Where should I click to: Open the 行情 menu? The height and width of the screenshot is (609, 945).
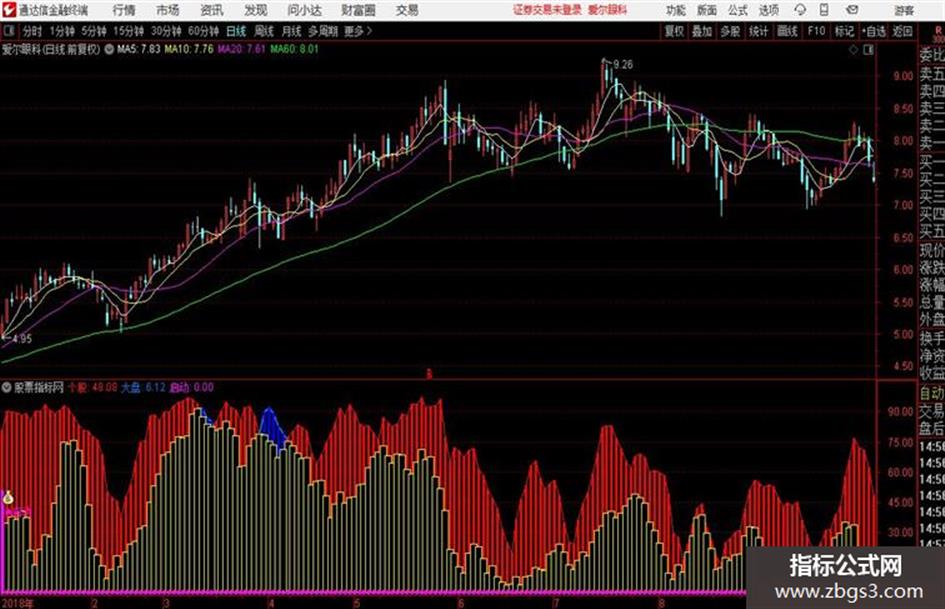[124, 10]
